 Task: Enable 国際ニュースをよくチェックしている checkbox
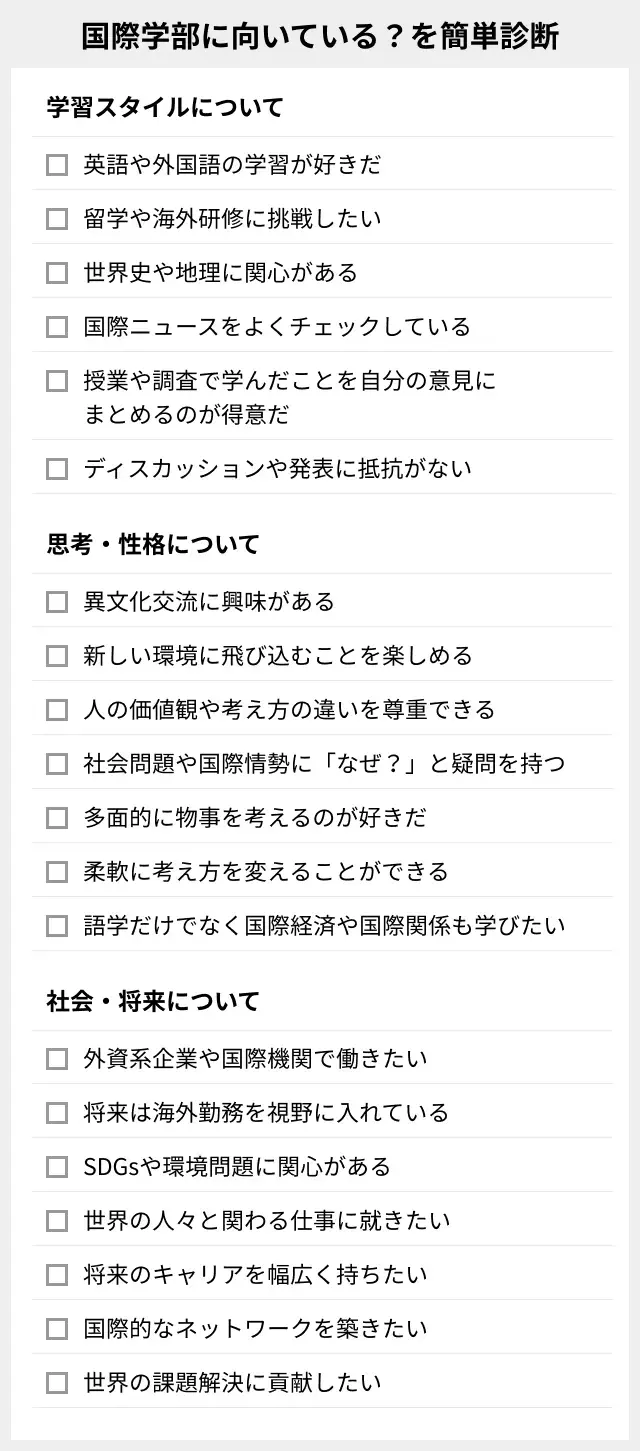[x=57, y=327]
